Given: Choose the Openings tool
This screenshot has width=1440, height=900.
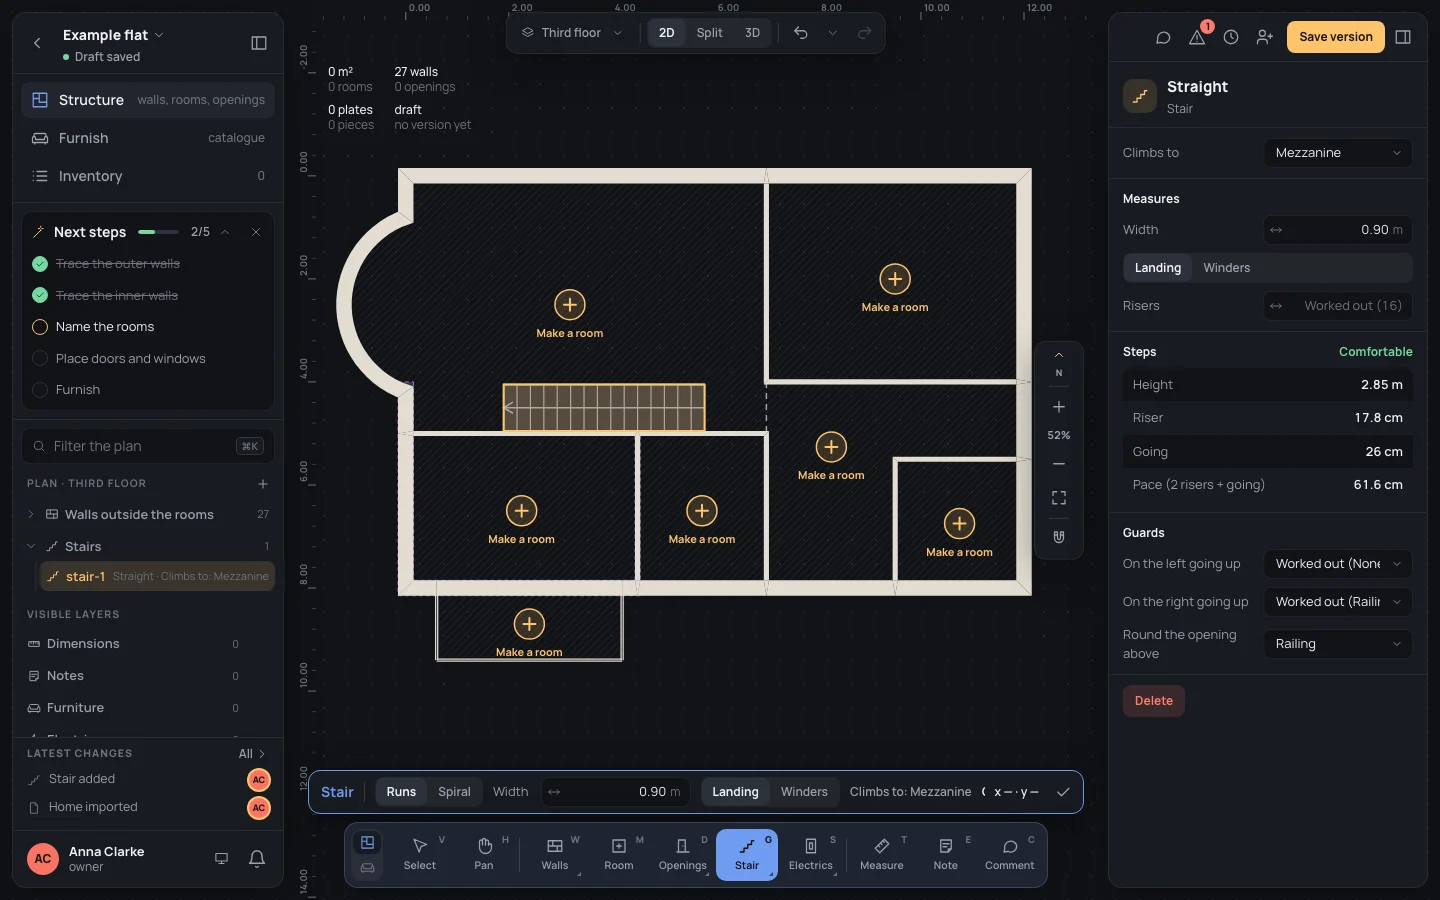Looking at the screenshot, I should pyautogui.click(x=683, y=854).
